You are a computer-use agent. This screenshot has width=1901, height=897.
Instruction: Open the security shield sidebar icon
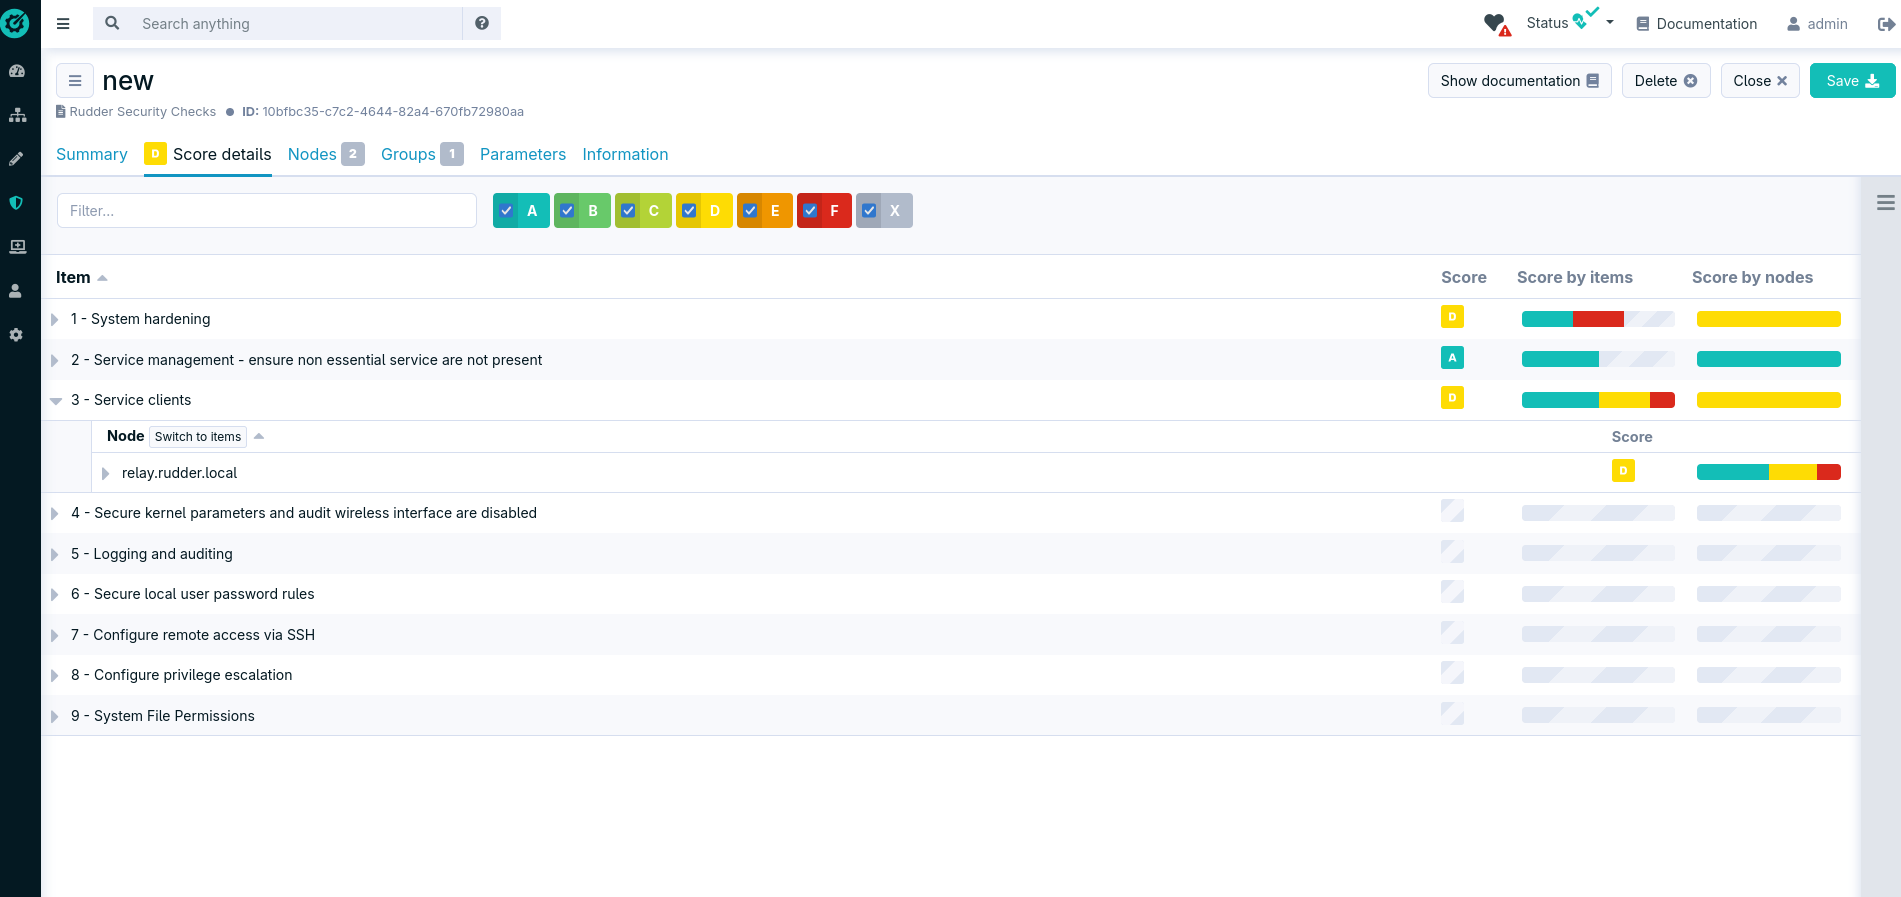(x=17, y=203)
